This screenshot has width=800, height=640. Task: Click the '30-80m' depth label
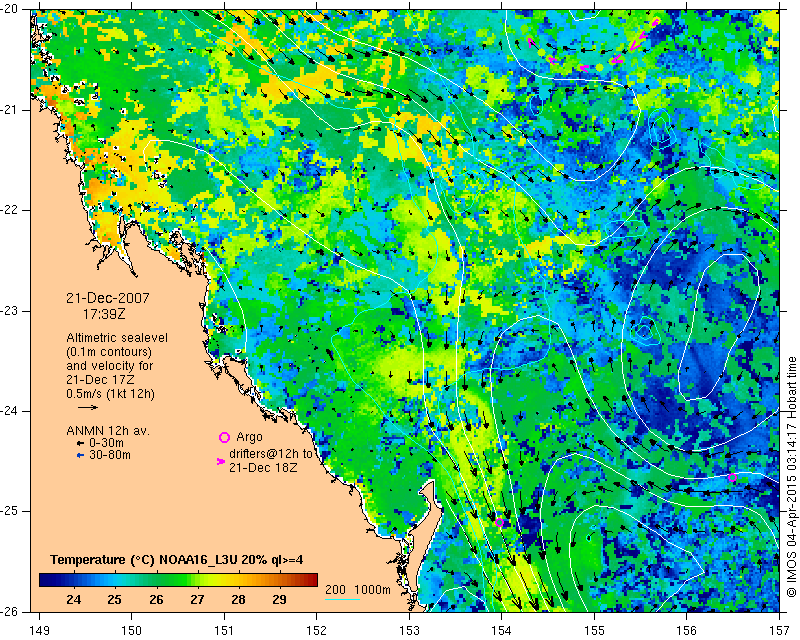click(110, 455)
